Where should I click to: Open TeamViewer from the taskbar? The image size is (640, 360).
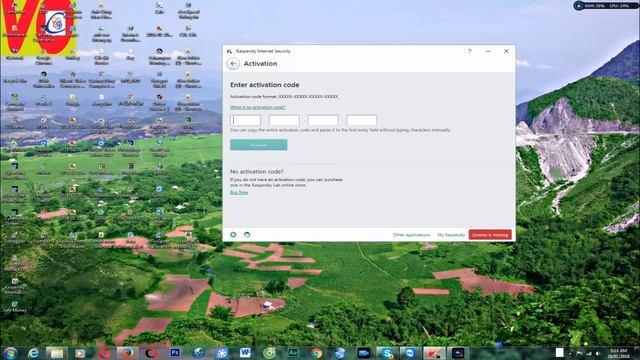tap(409, 353)
